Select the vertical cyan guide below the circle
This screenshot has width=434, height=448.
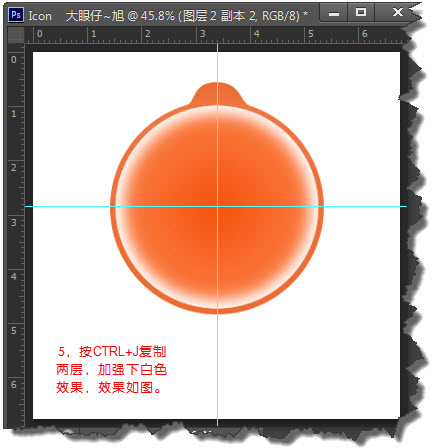(x=217, y=368)
